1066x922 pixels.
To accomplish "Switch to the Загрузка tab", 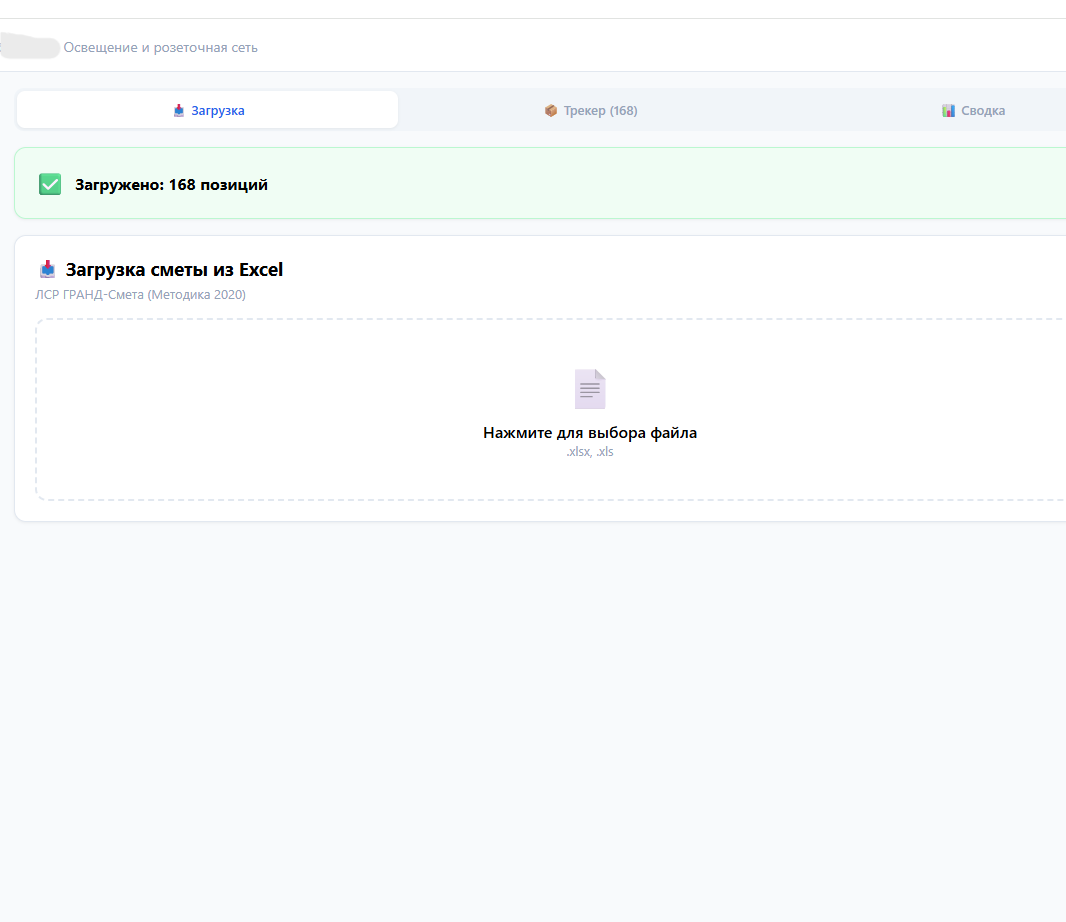I will tap(207, 110).
